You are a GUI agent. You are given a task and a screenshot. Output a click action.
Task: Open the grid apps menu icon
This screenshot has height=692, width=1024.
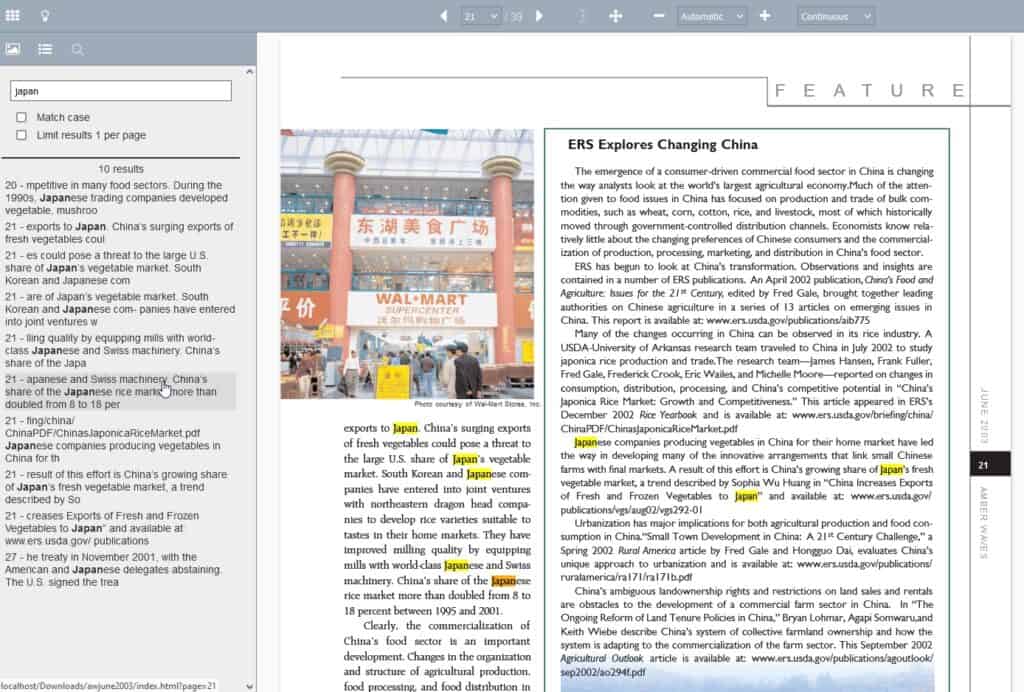click(x=12, y=16)
